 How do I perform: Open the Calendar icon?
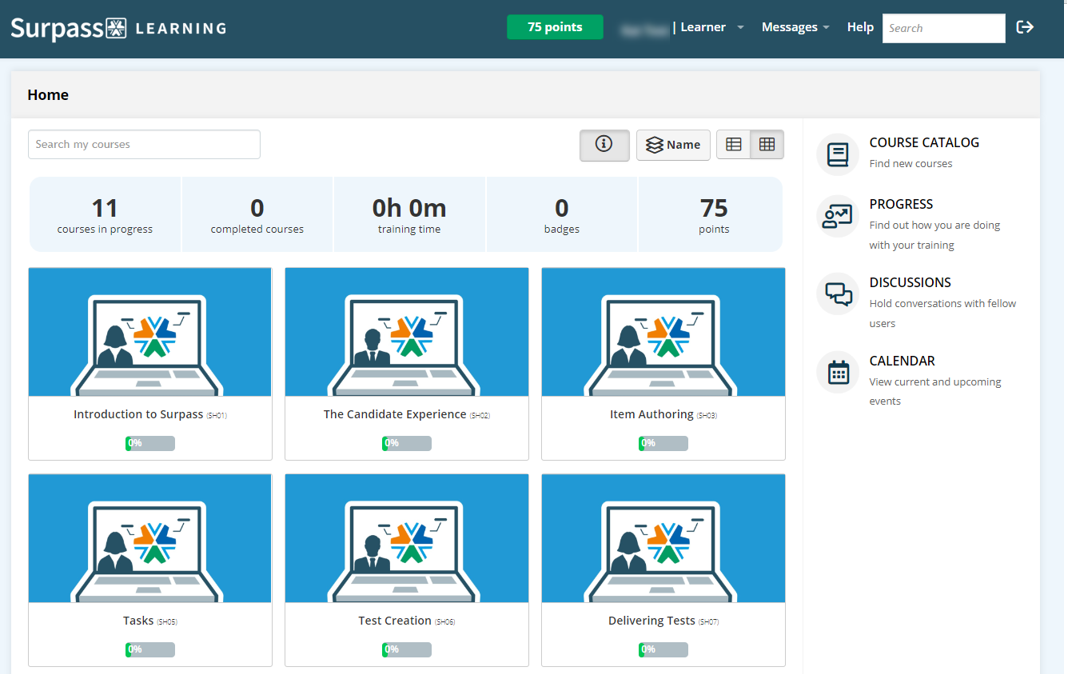838,372
